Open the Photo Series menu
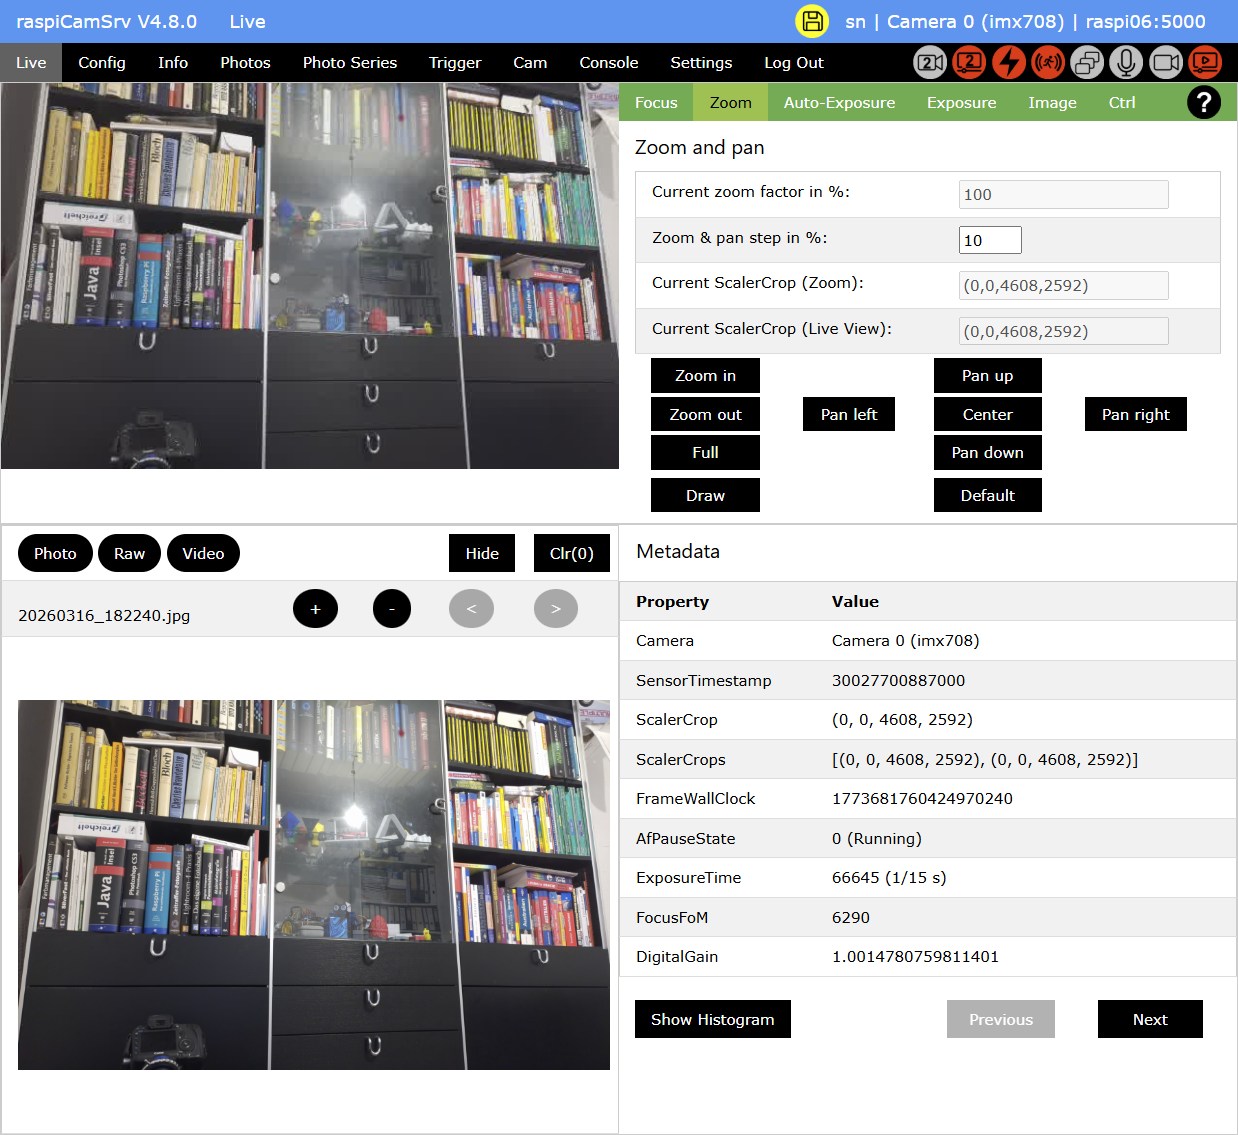The width and height of the screenshot is (1238, 1135). click(349, 62)
